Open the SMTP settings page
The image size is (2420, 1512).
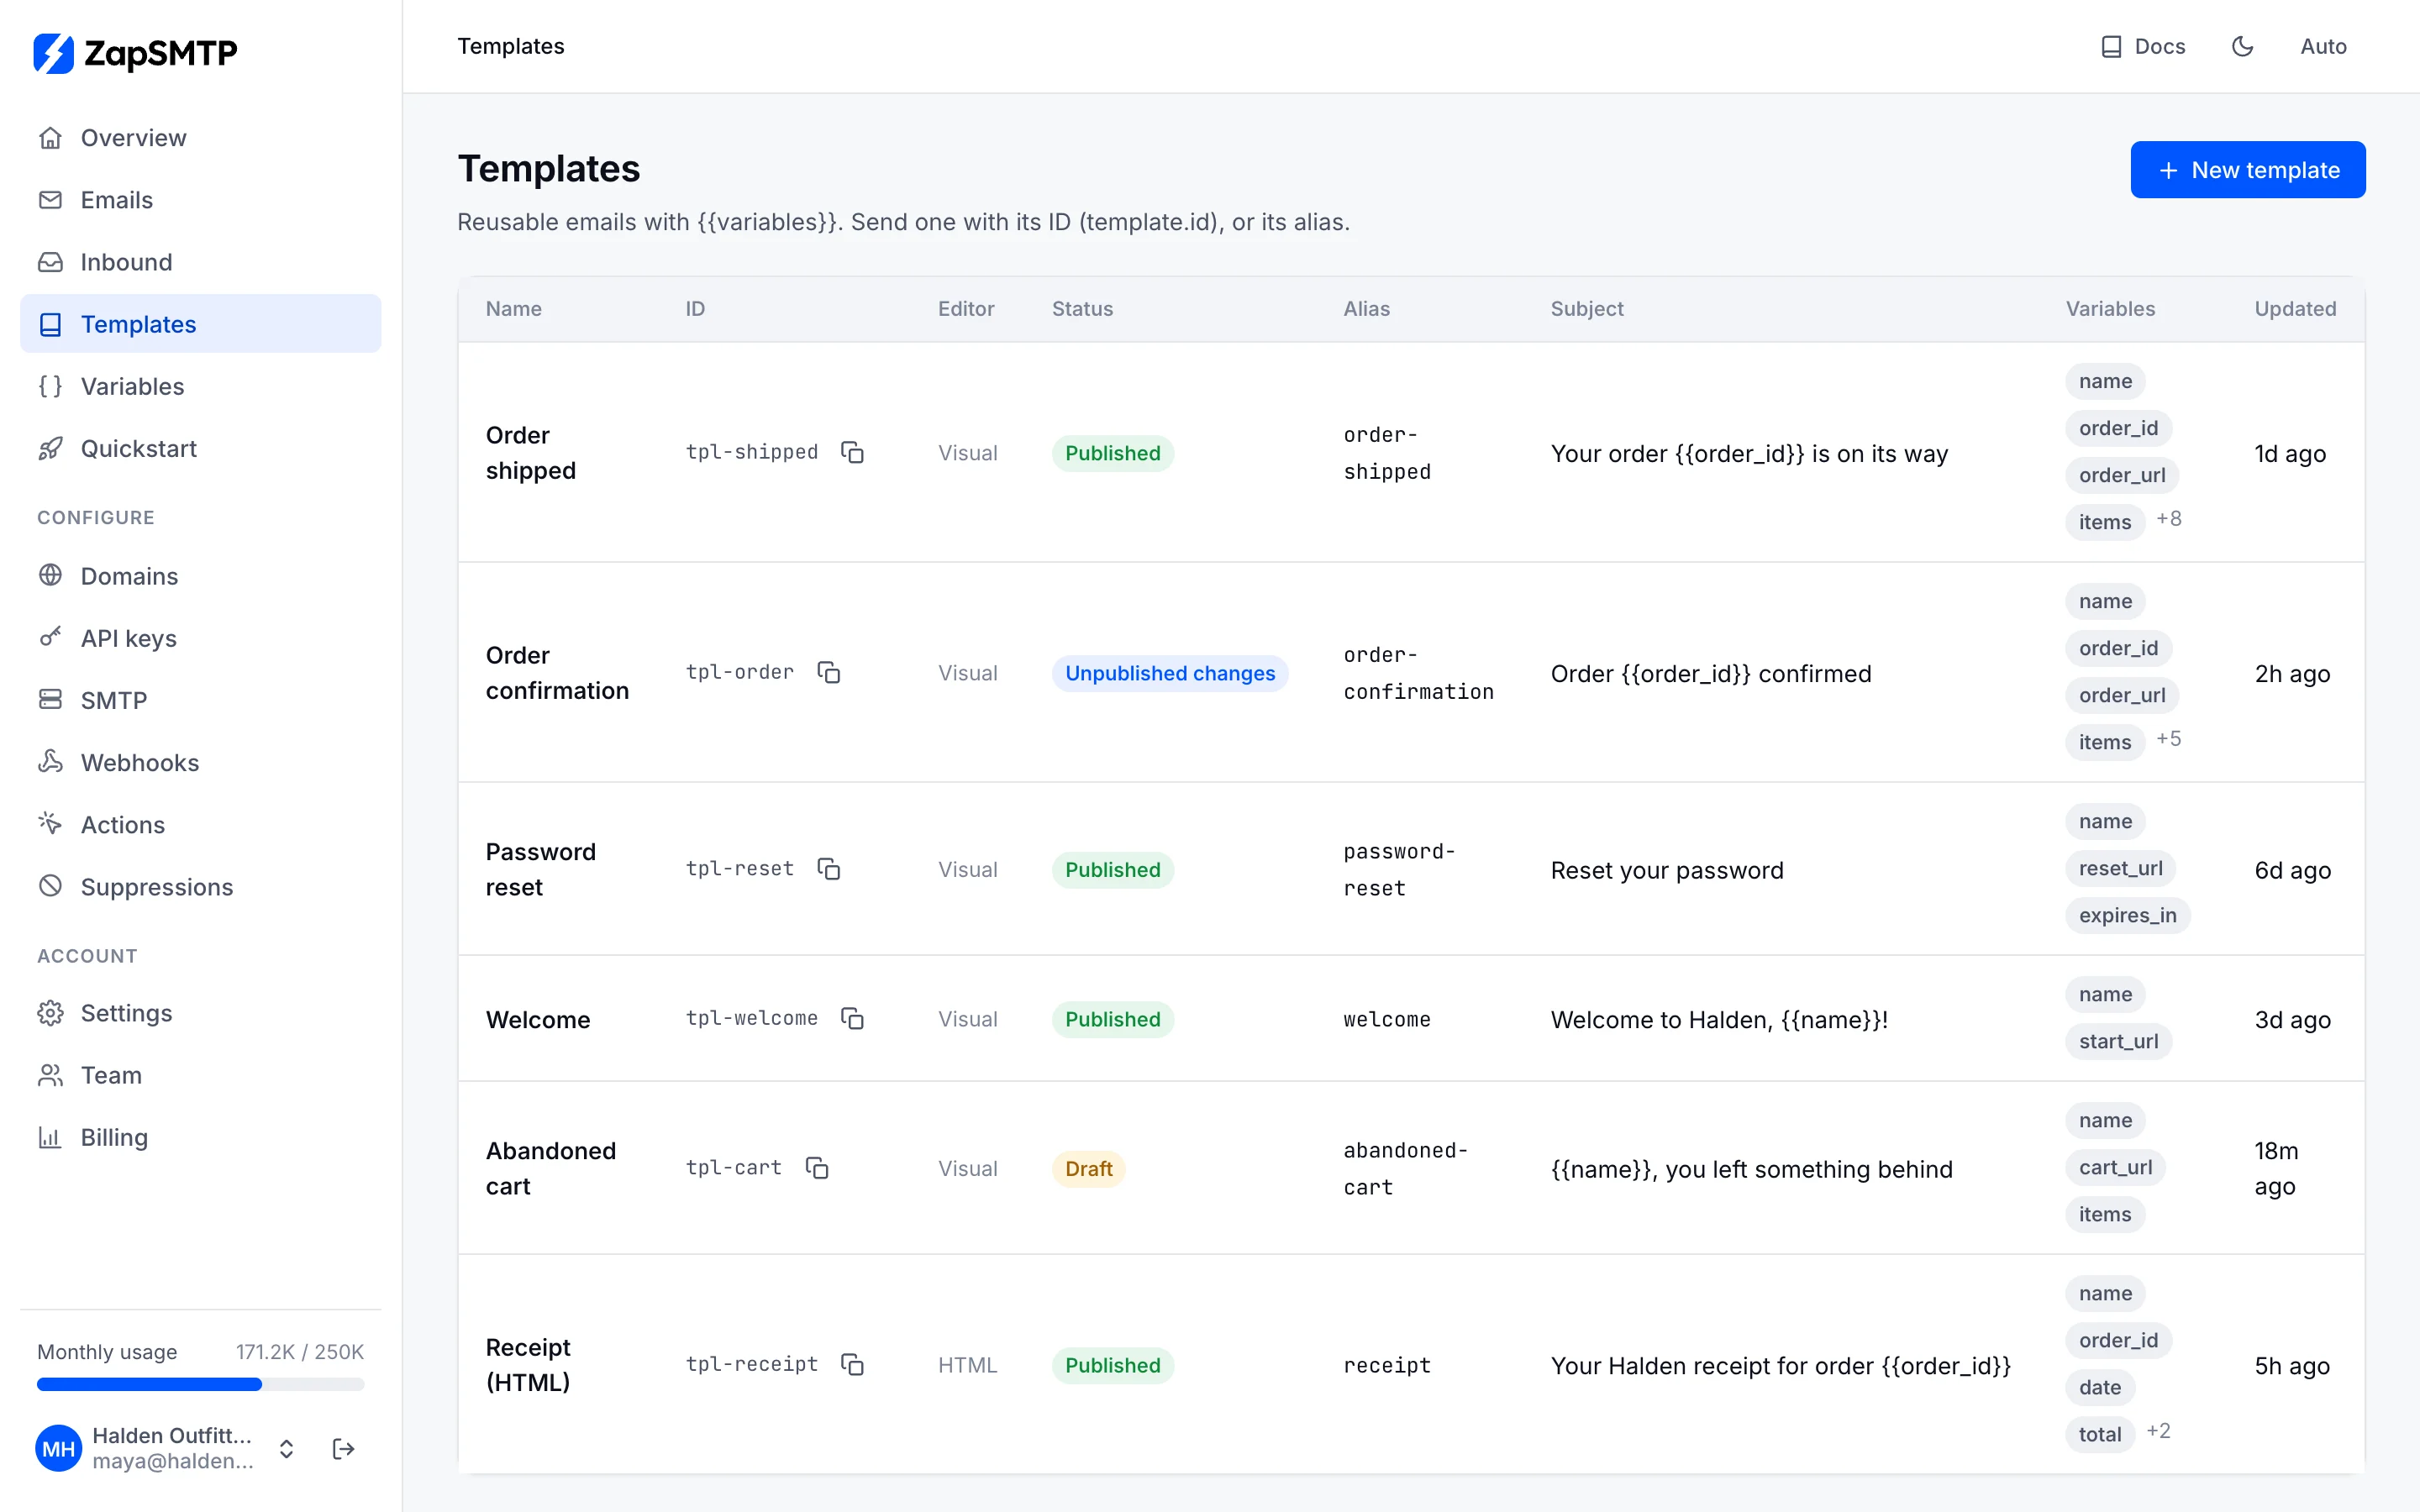[200, 700]
